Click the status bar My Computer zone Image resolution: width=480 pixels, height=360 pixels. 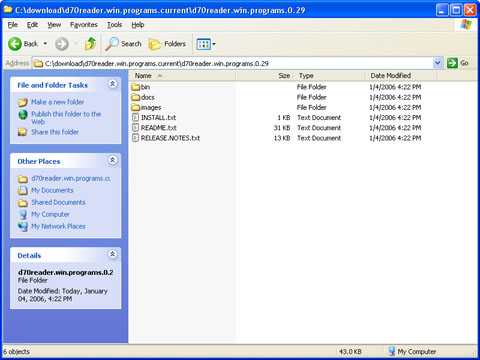(x=412, y=352)
